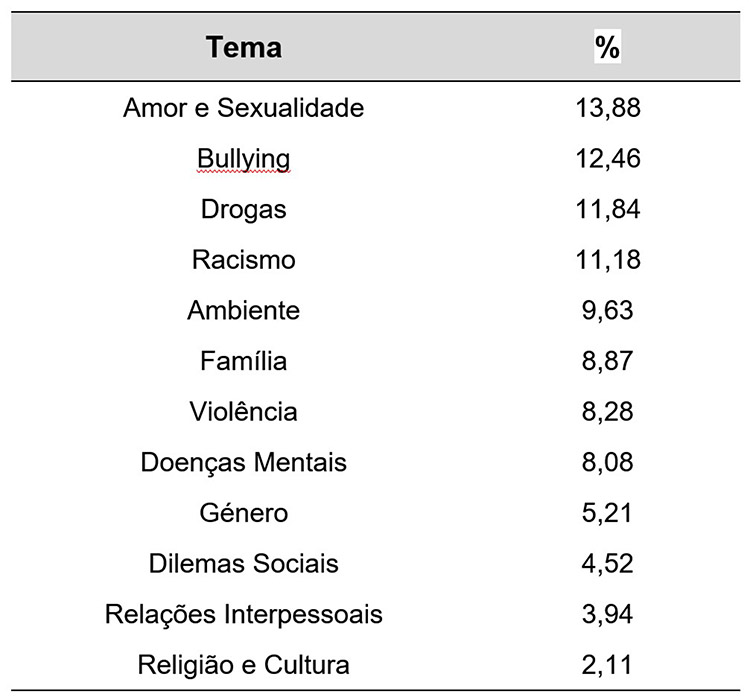Select the "Amor e Sexualidade" cell
750x697 pixels.
click(x=243, y=107)
